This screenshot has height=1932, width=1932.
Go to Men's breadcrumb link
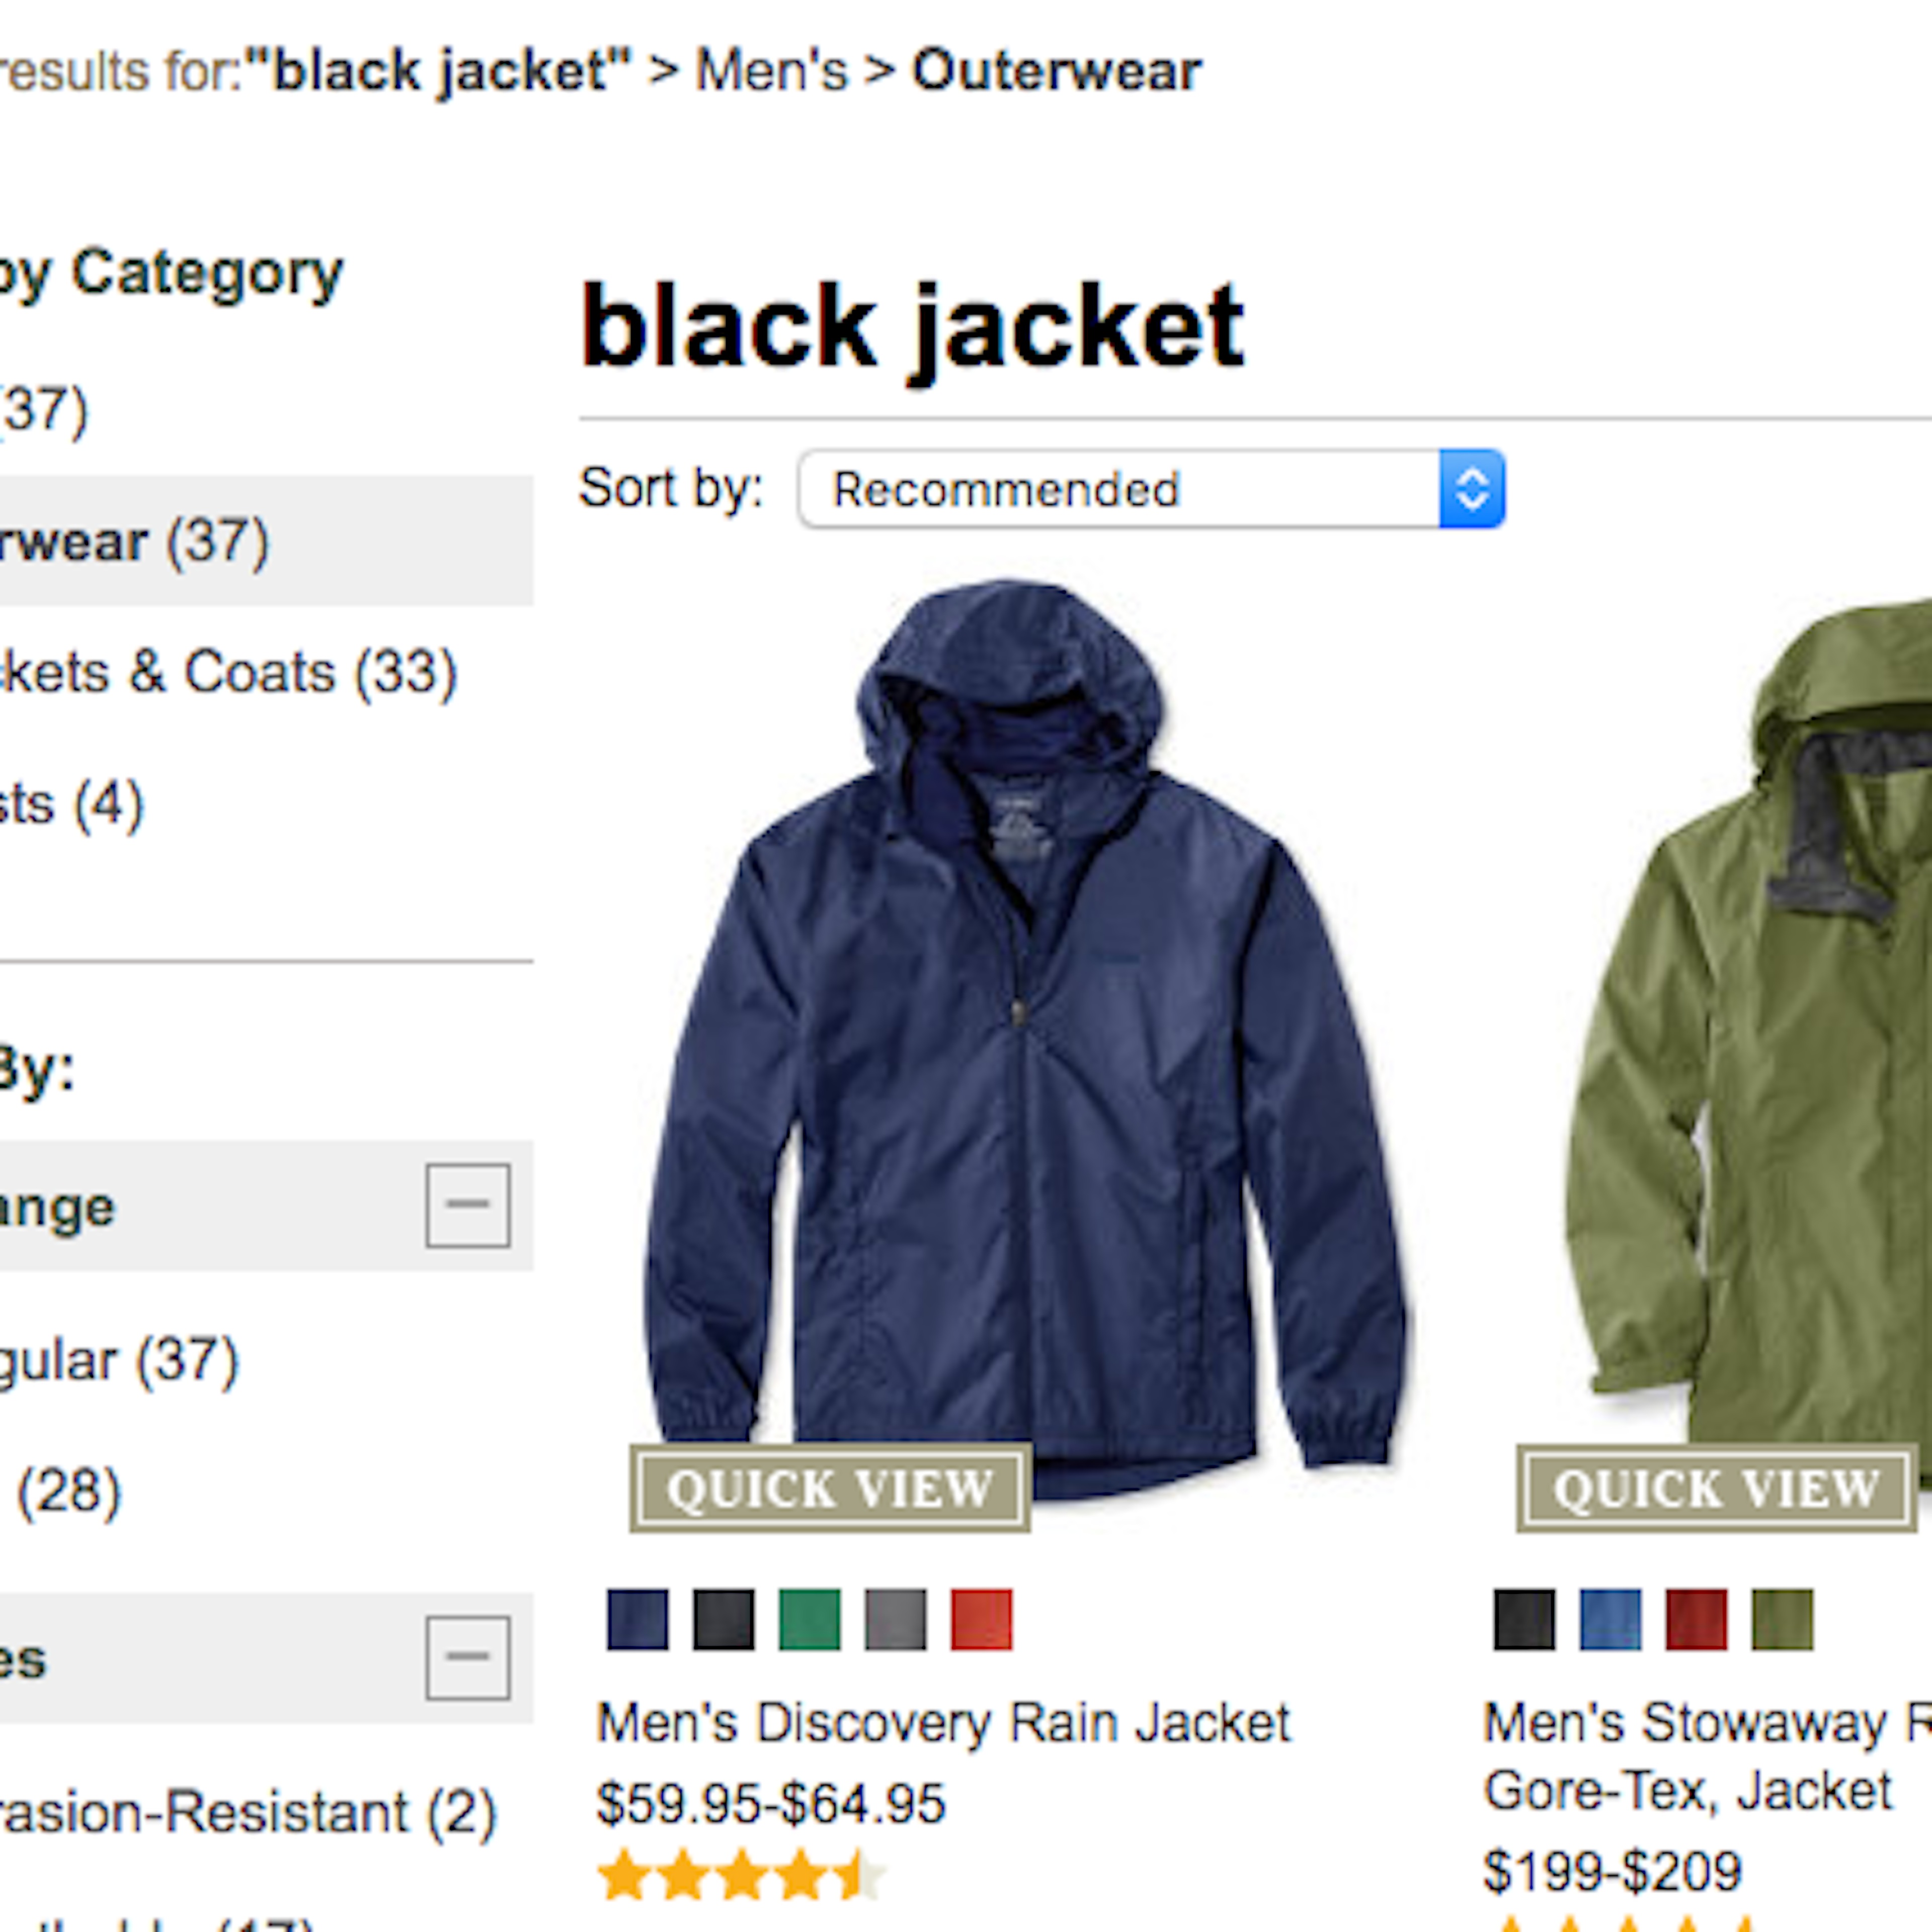pos(771,71)
